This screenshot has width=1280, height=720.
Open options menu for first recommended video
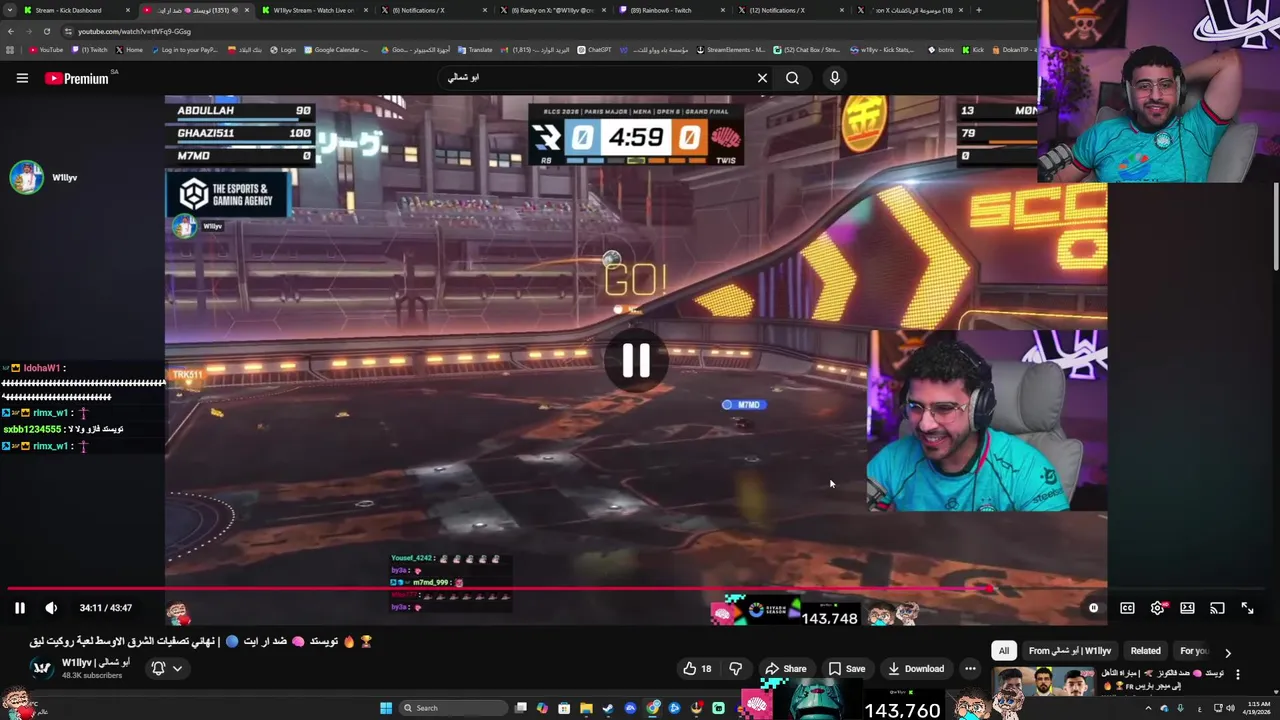point(1238,675)
